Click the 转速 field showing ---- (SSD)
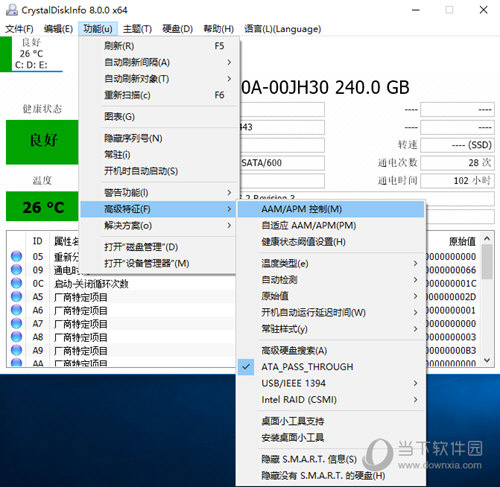 457,145
